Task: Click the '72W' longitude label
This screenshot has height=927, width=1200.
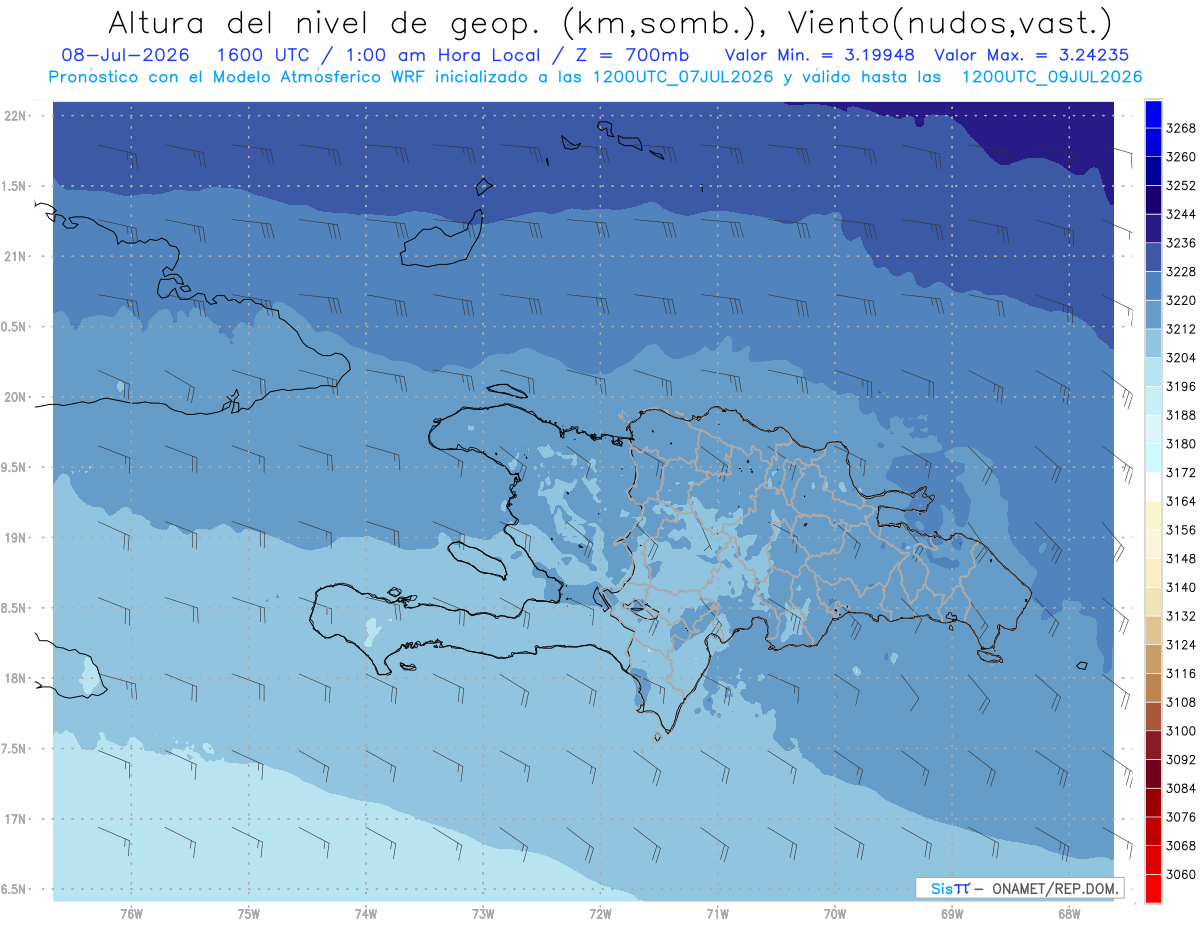Action: click(x=600, y=914)
